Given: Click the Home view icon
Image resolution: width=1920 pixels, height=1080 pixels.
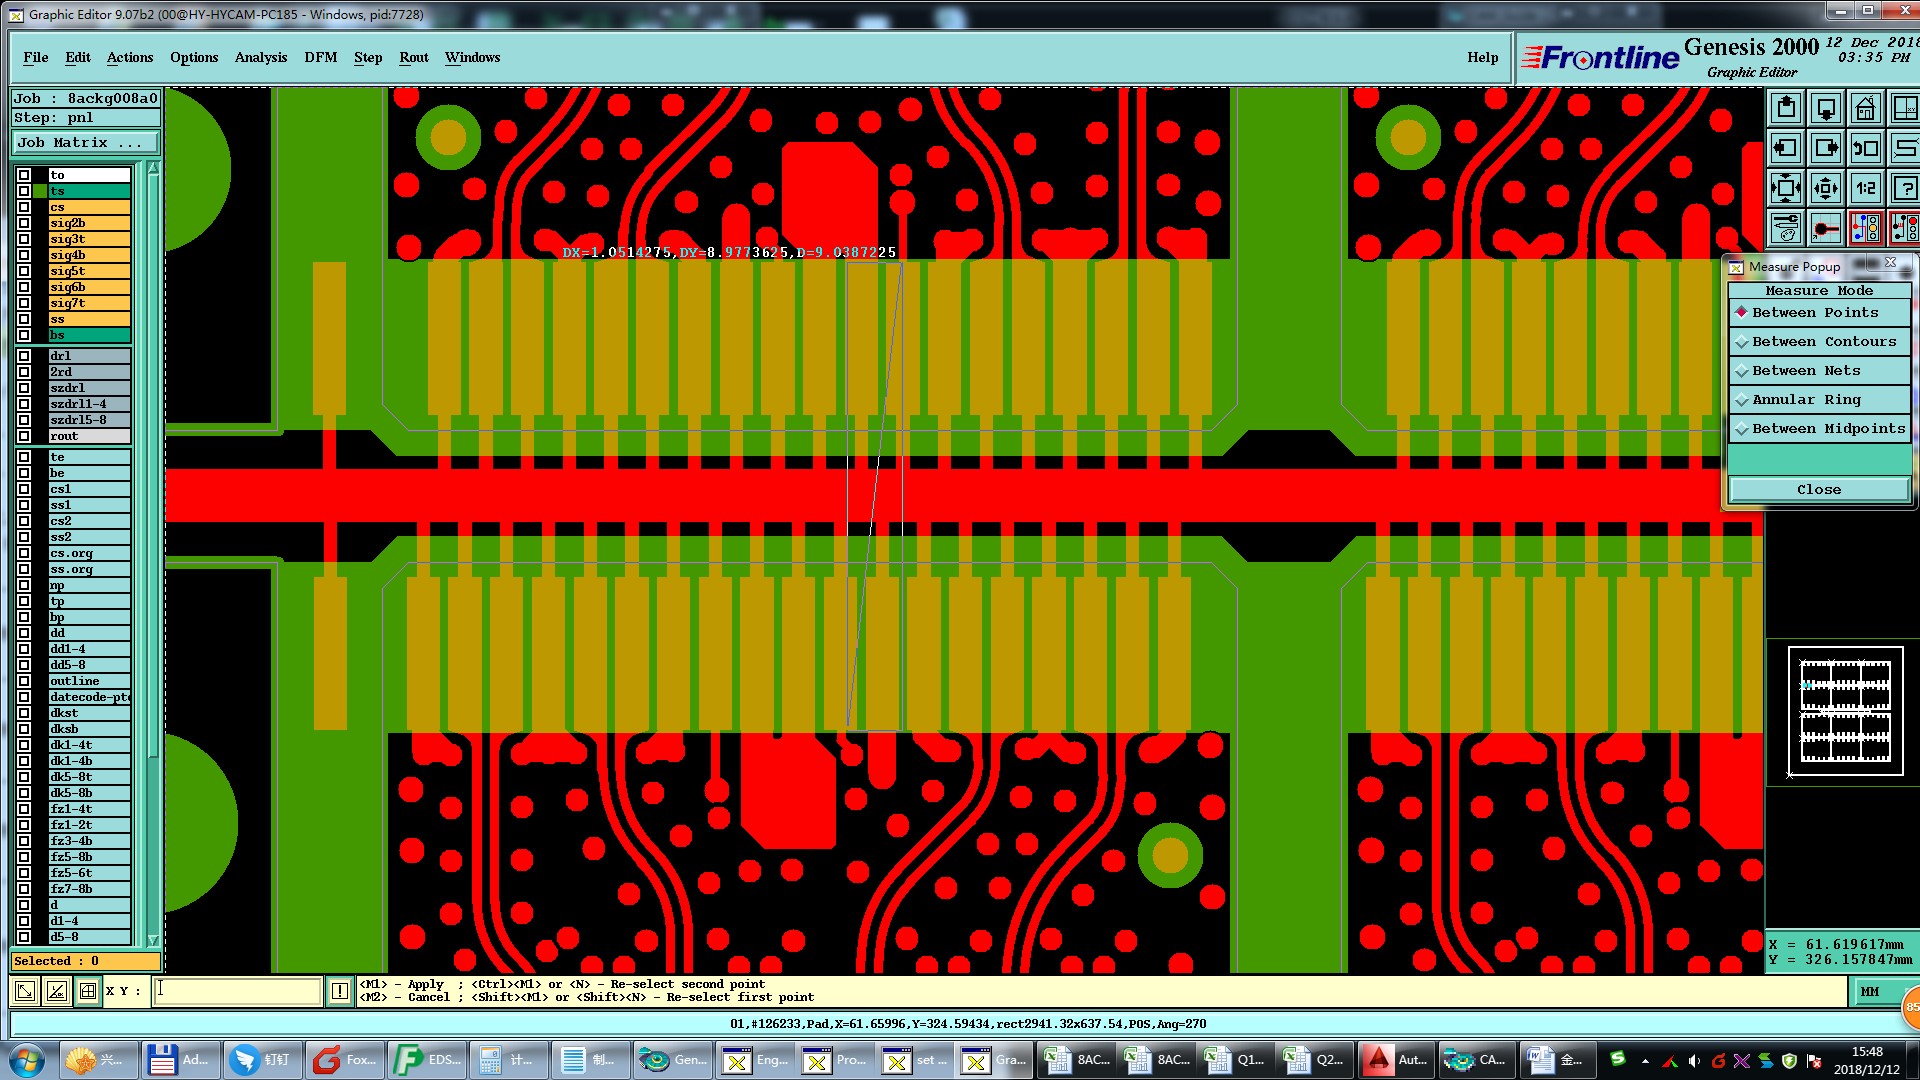Looking at the screenshot, I should point(1865,108).
